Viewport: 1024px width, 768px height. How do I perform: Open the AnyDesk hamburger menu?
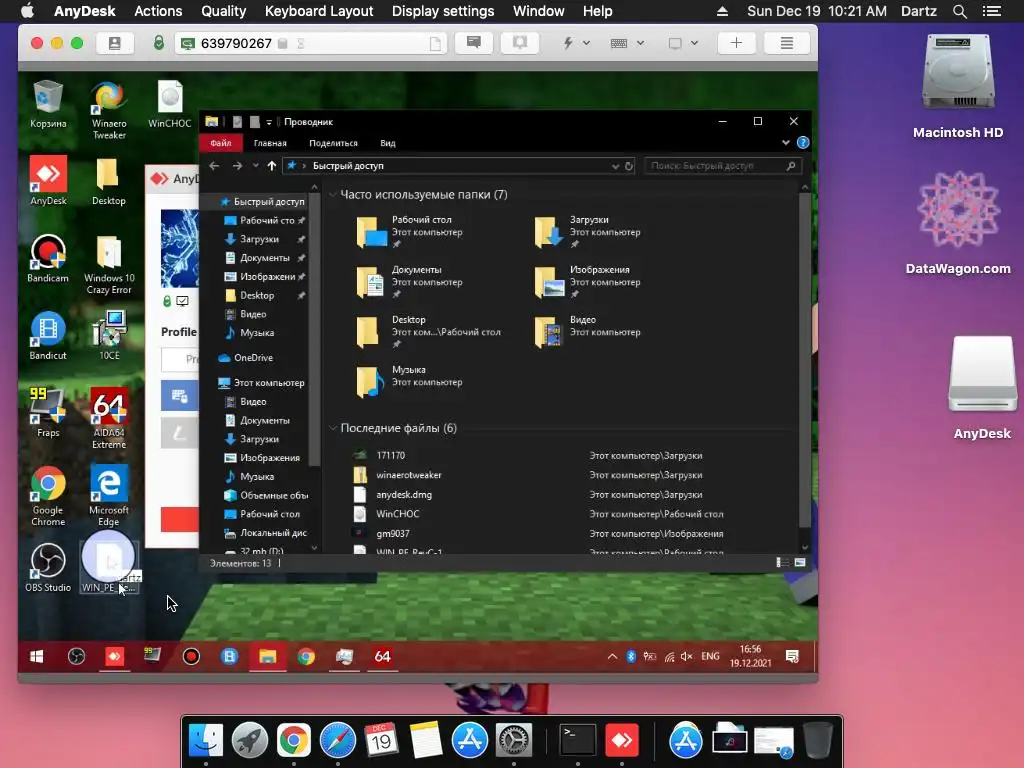point(787,43)
